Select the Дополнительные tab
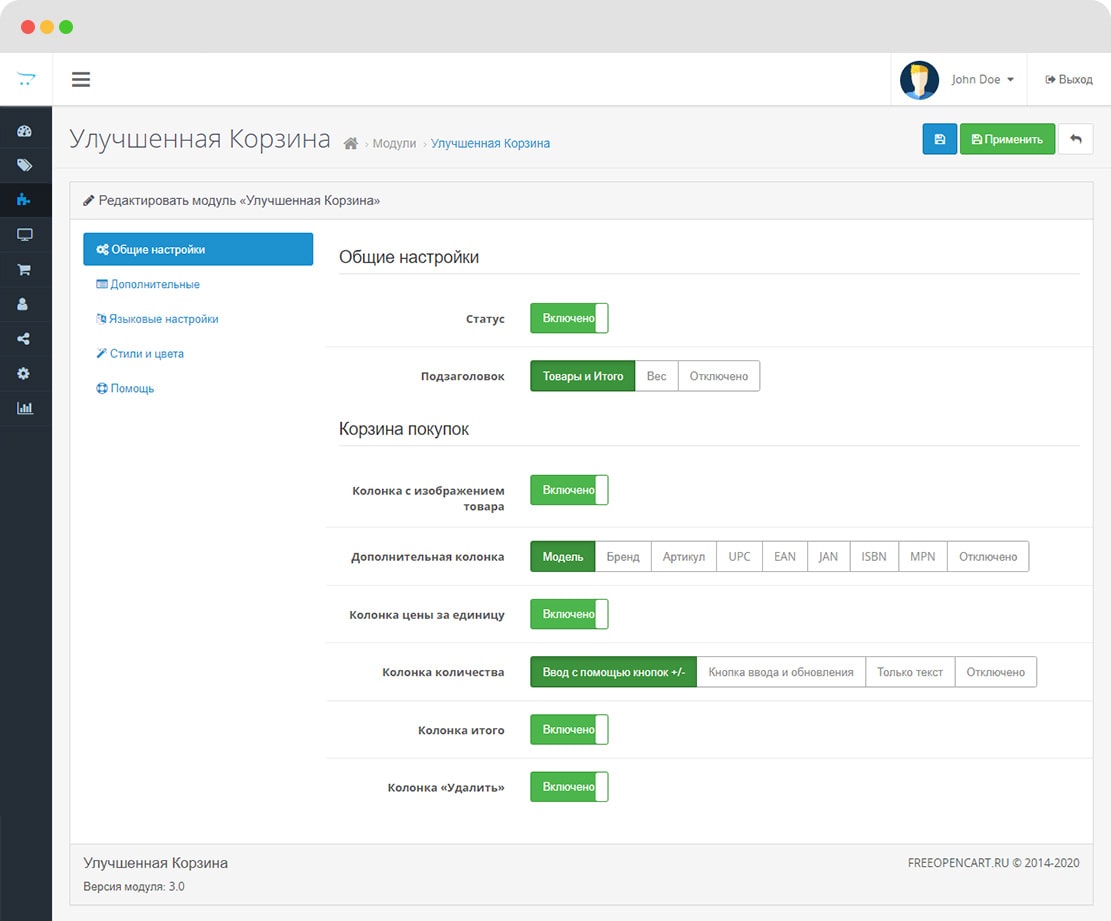This screenshot has width=1111, height=921. coord(148,284)
